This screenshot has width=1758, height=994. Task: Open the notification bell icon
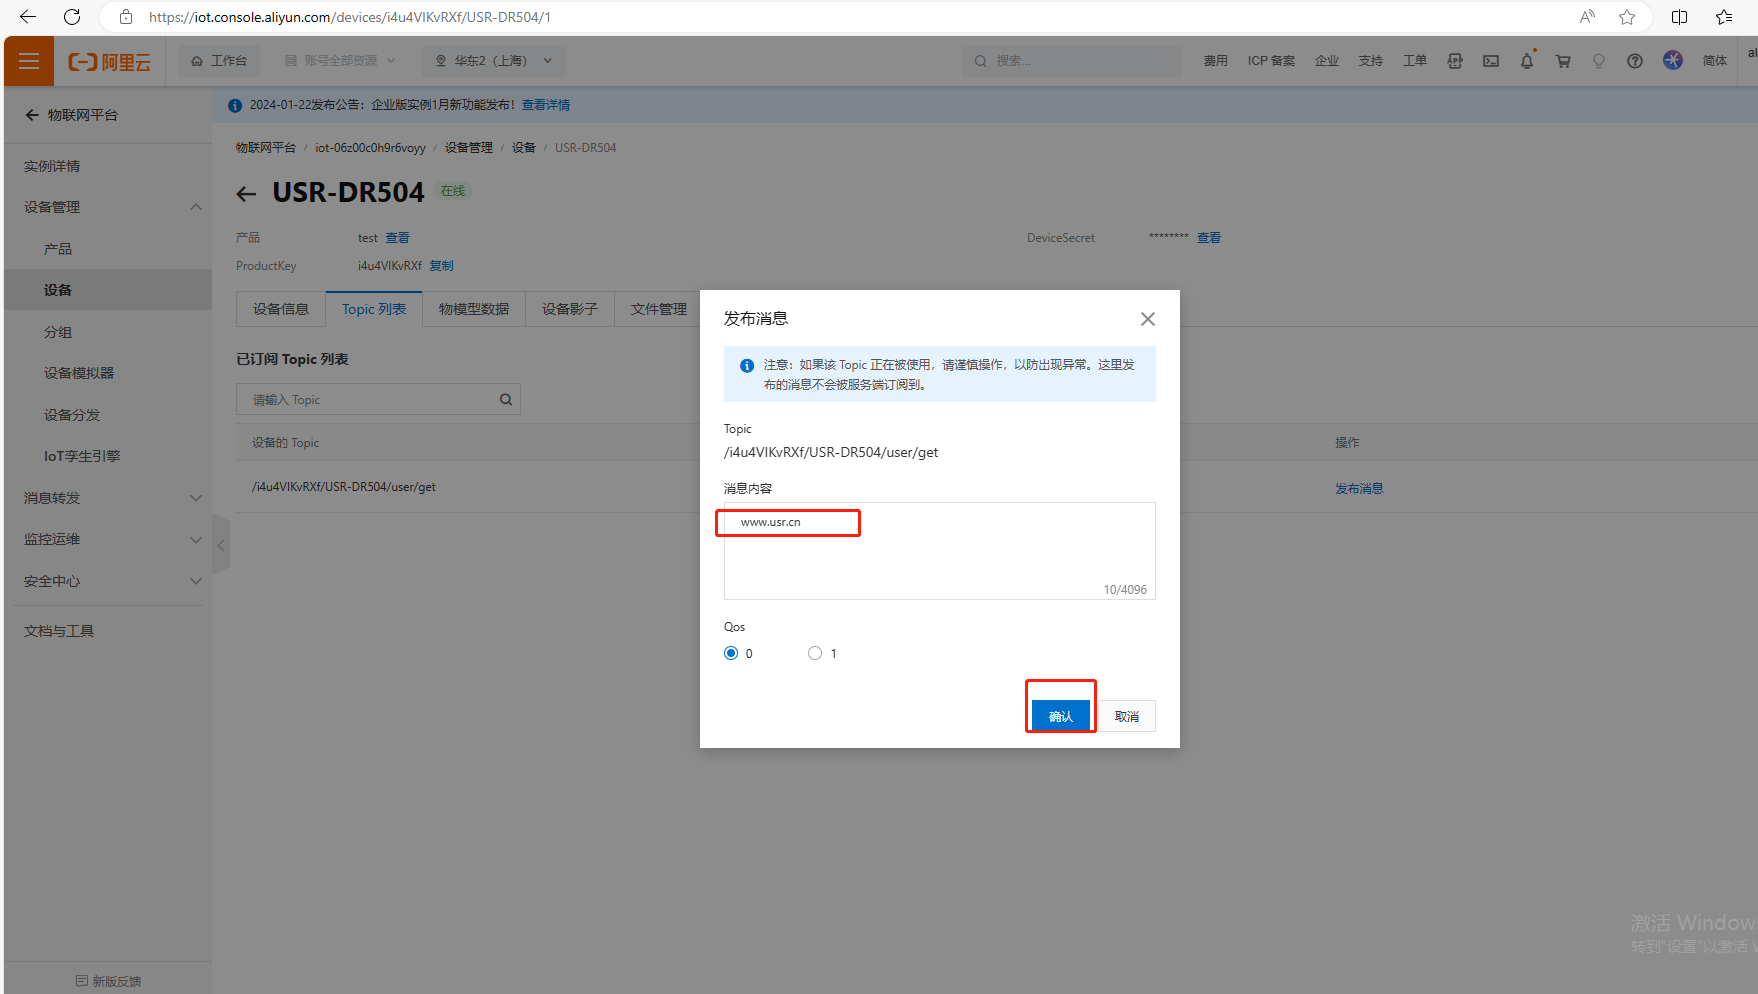click(1526, 61)
